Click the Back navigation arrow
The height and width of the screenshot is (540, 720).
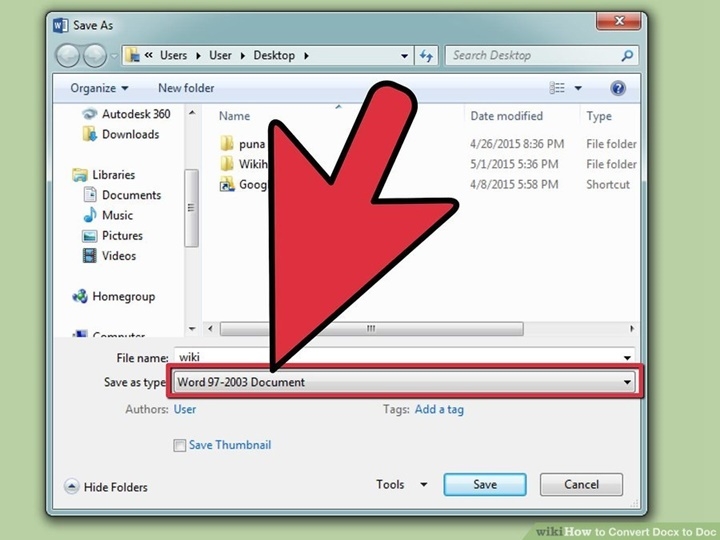[68, 56]
